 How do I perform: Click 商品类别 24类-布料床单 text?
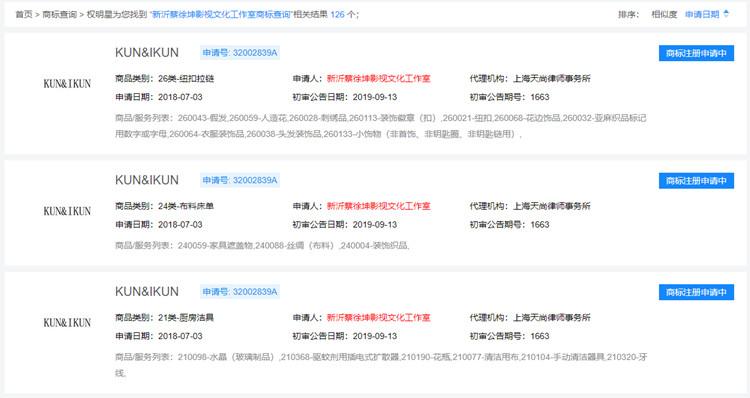pos(165,206)
